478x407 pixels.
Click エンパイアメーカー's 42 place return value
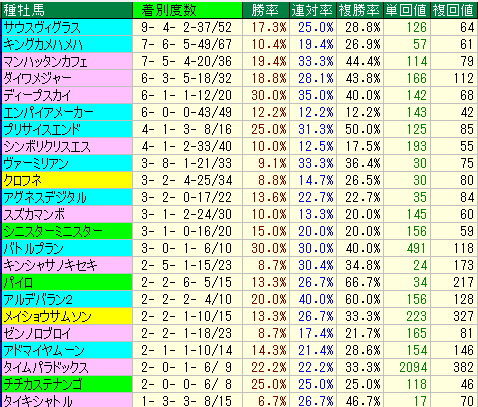467,112
